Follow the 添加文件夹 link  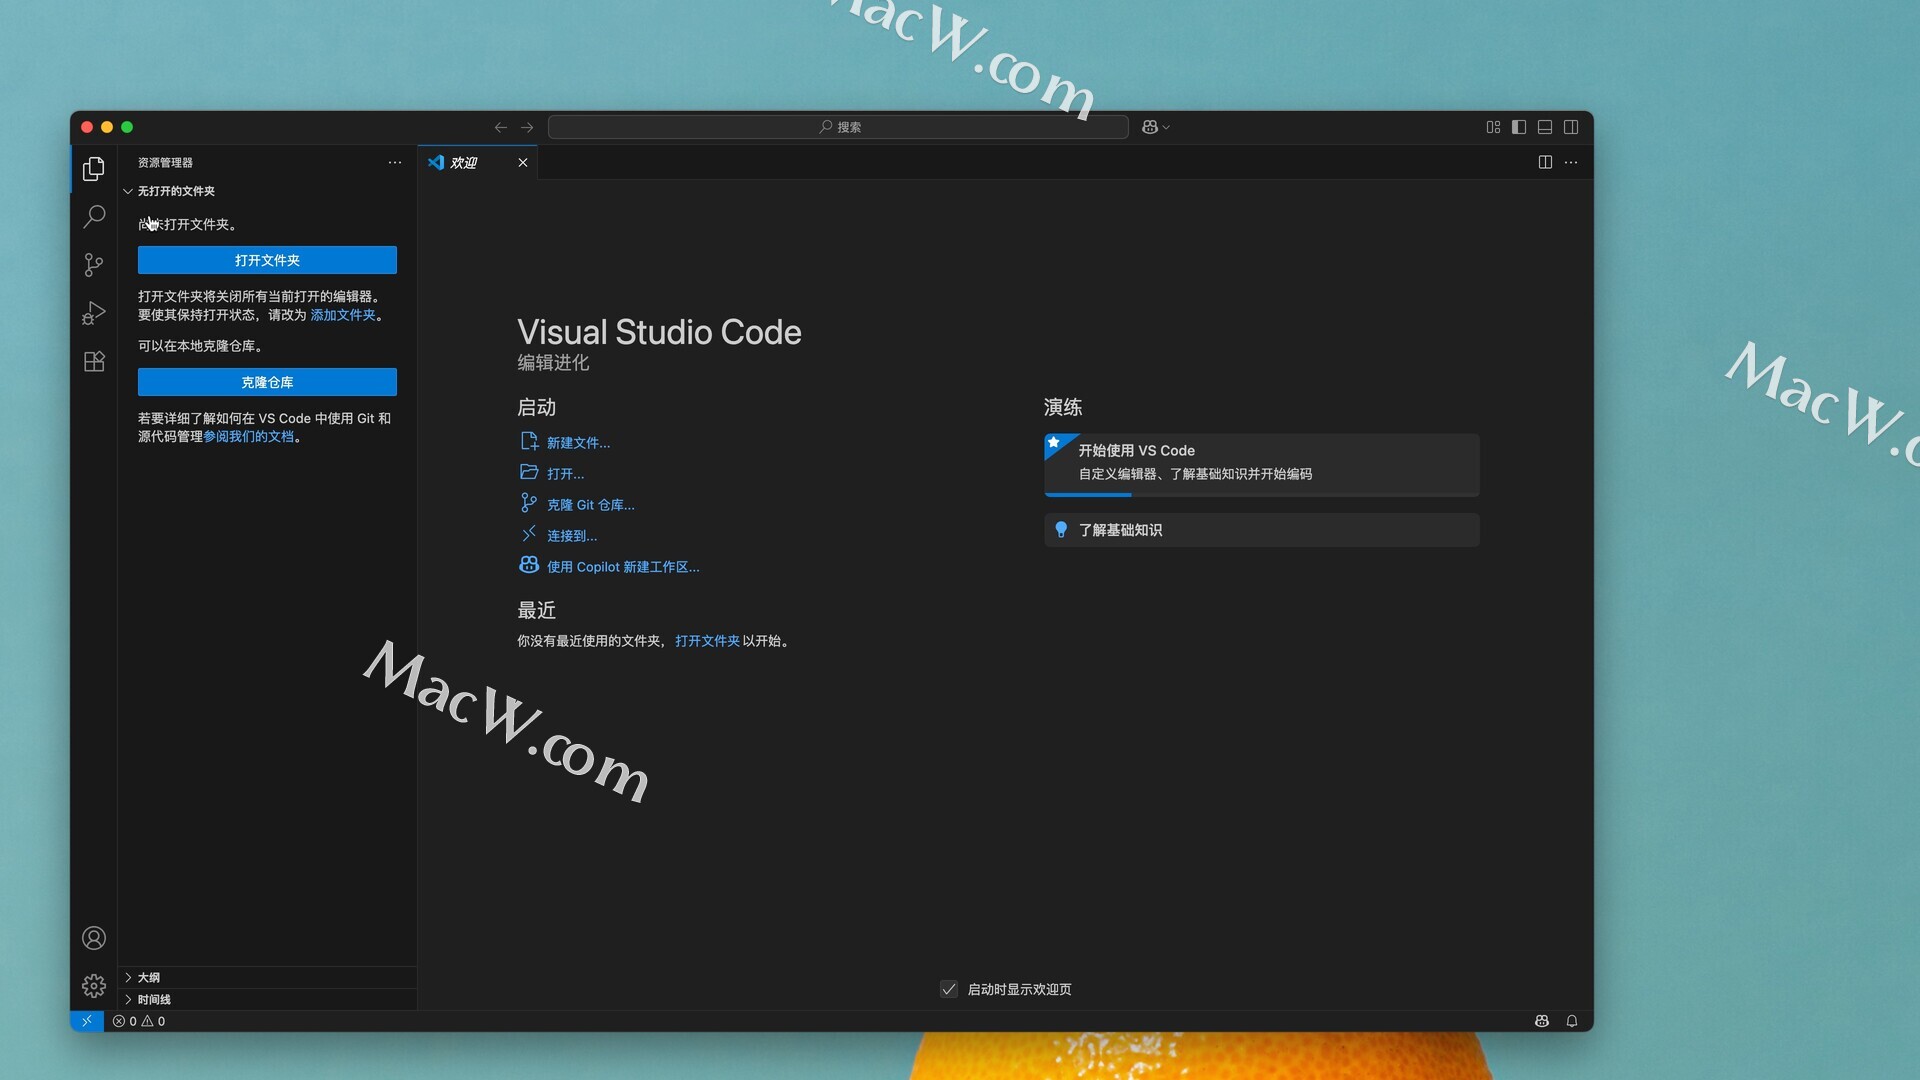[343, 315]
